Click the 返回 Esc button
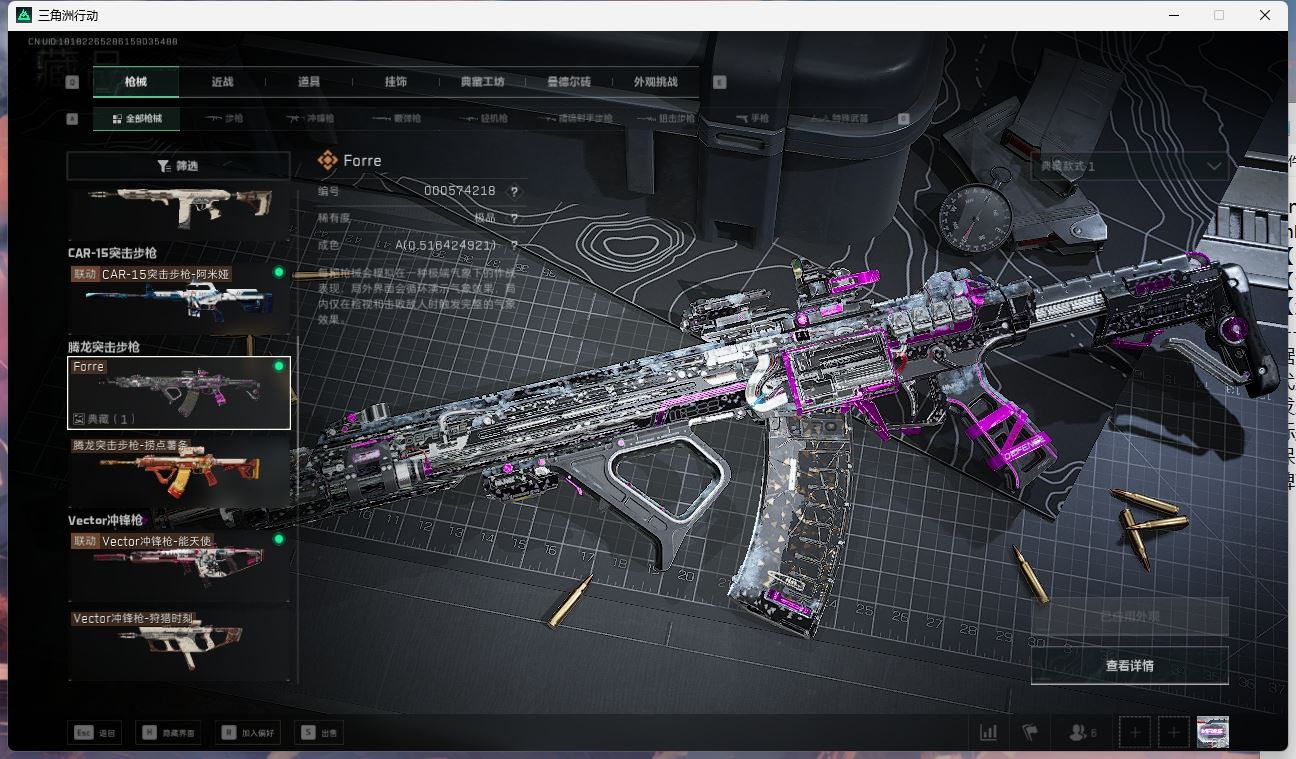The image size is (1296, 759). point(96,733)
